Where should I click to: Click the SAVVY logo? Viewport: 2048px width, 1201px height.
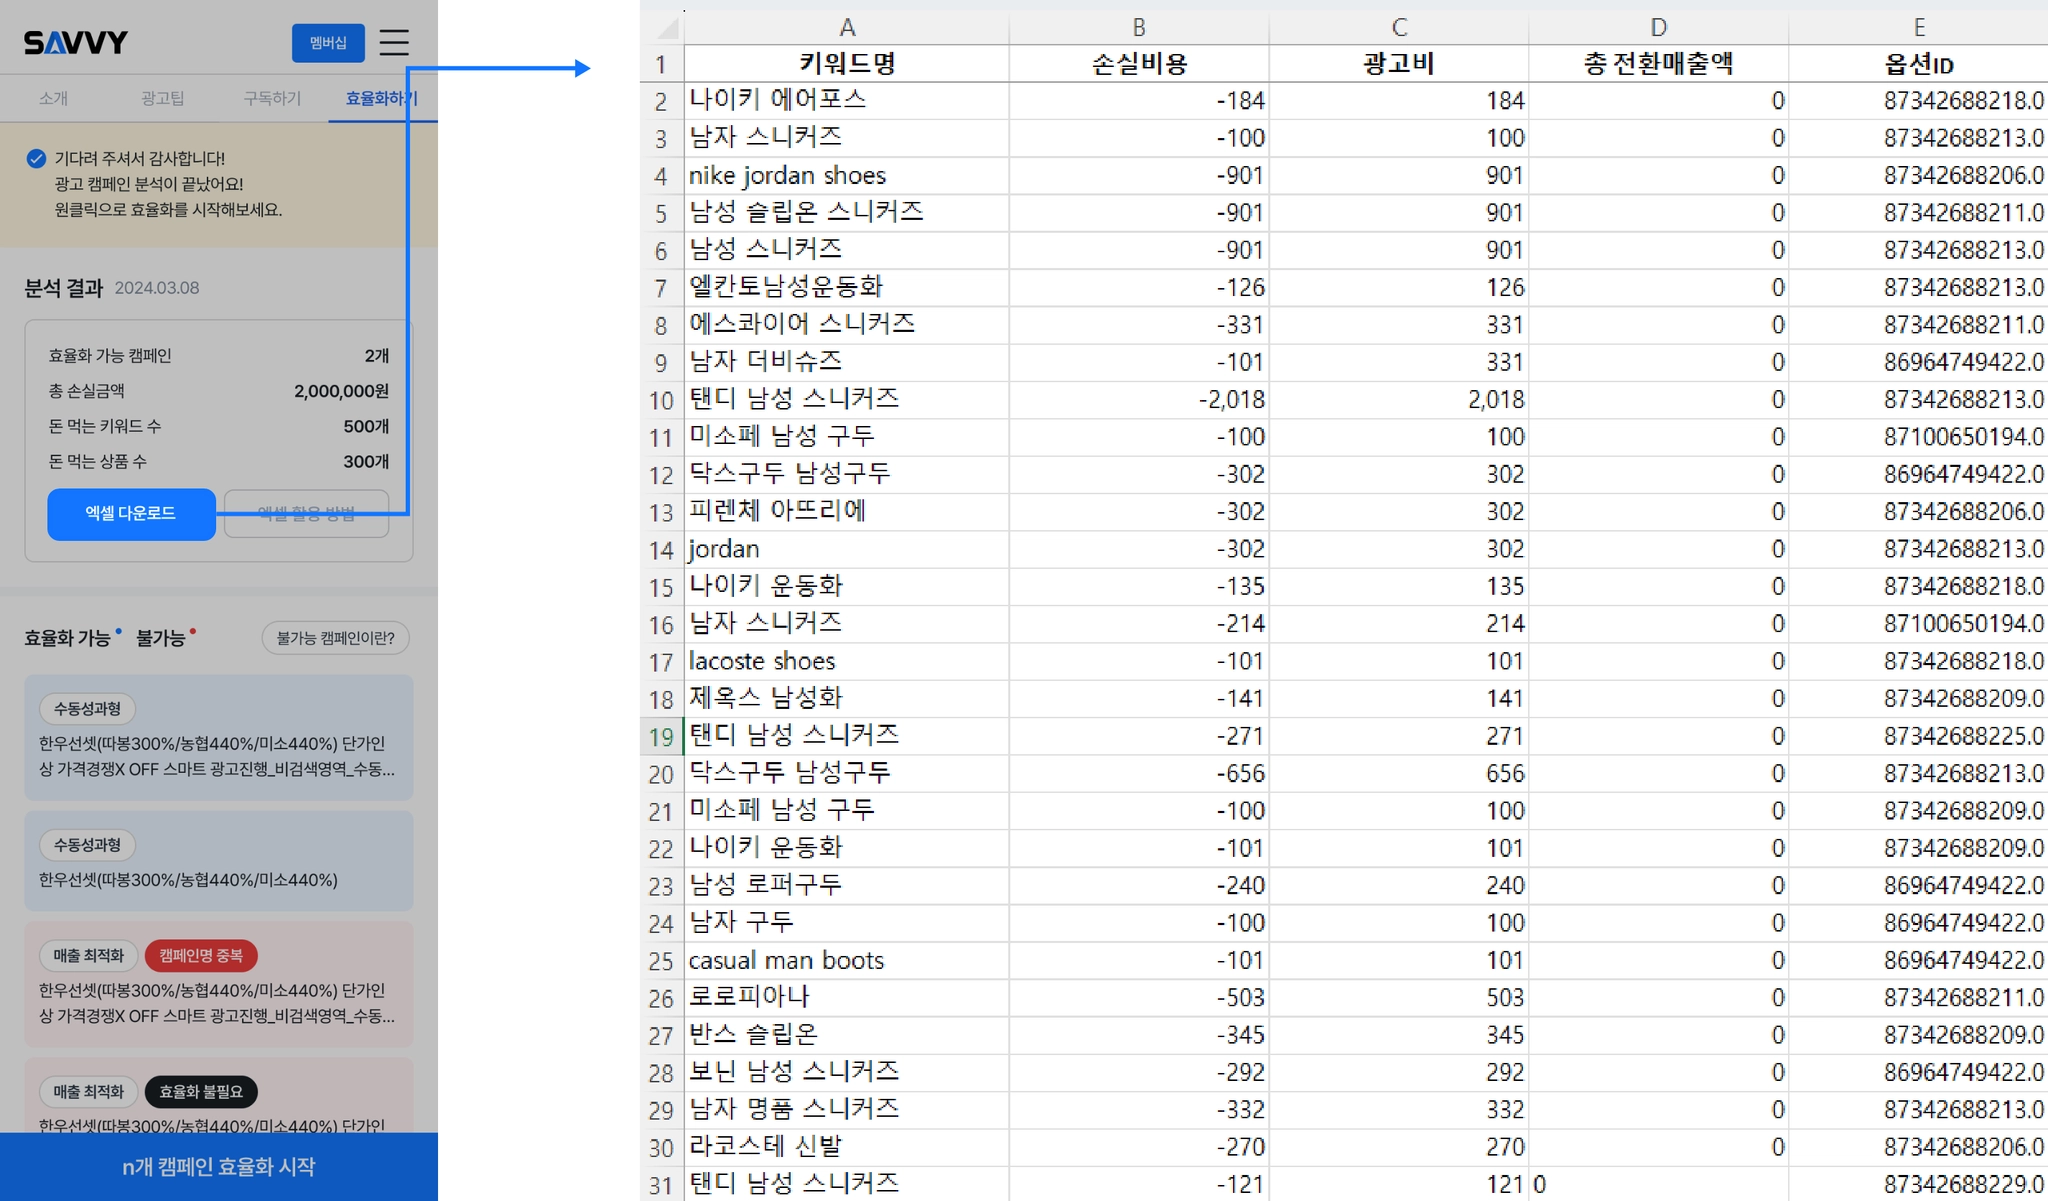pyautogui.click(x=76, y=43)
